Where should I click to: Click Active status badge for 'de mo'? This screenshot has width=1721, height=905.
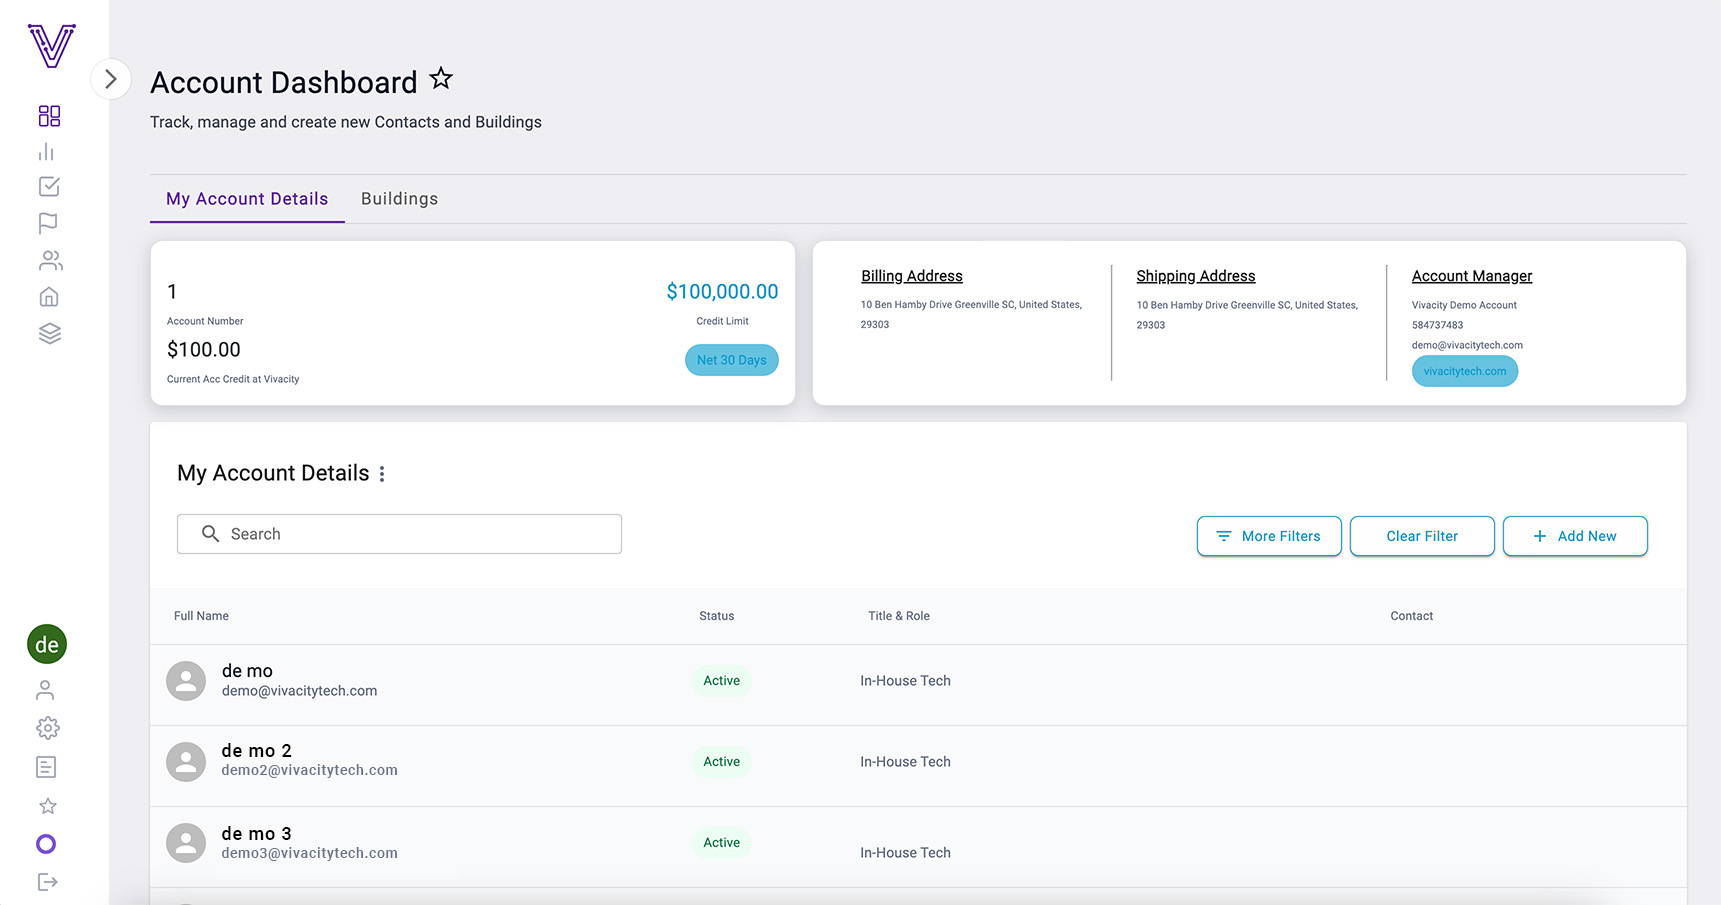point(722,681)
